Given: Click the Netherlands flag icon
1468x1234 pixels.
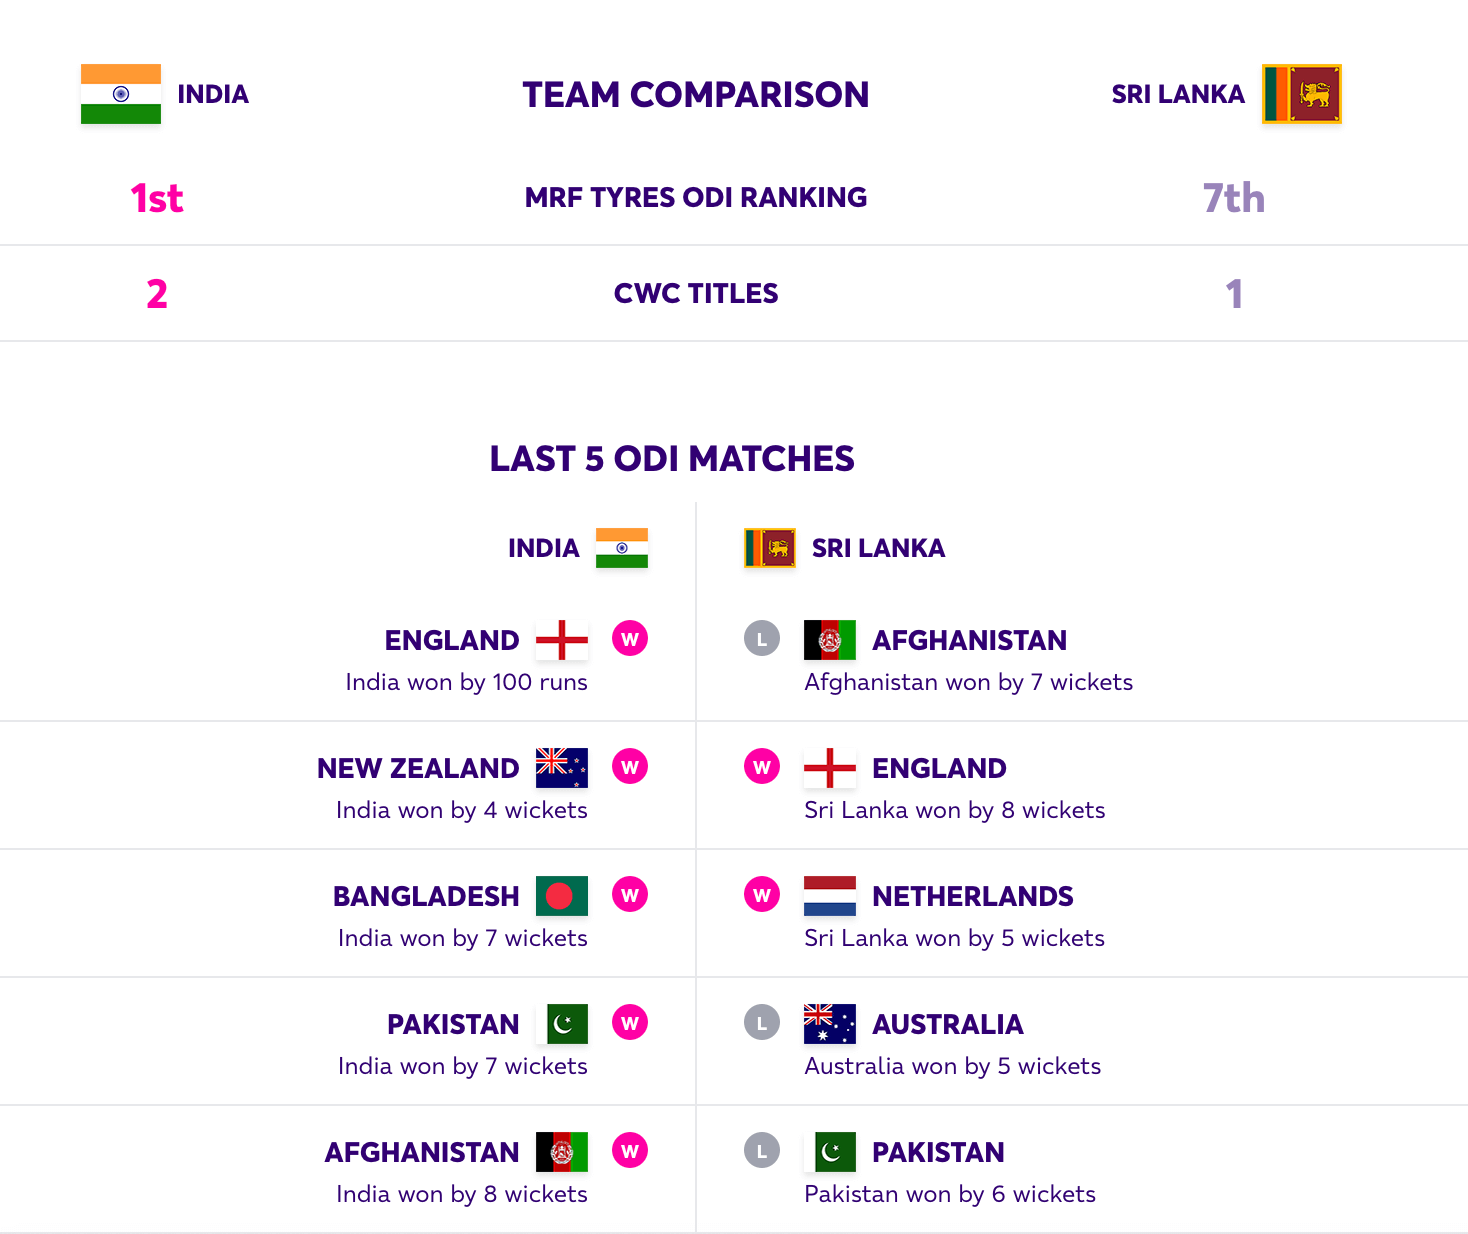Looking at the screenshot, I should coord(830,896).
